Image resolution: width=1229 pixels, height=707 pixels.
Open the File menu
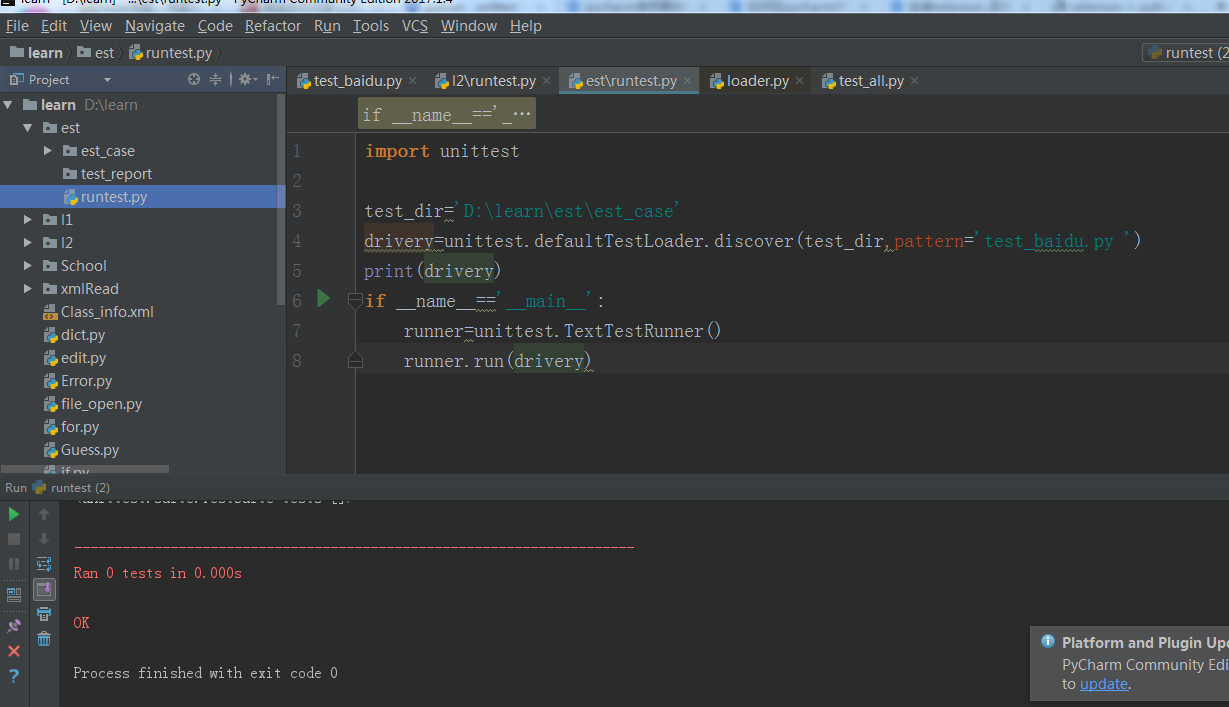[17, 26]
